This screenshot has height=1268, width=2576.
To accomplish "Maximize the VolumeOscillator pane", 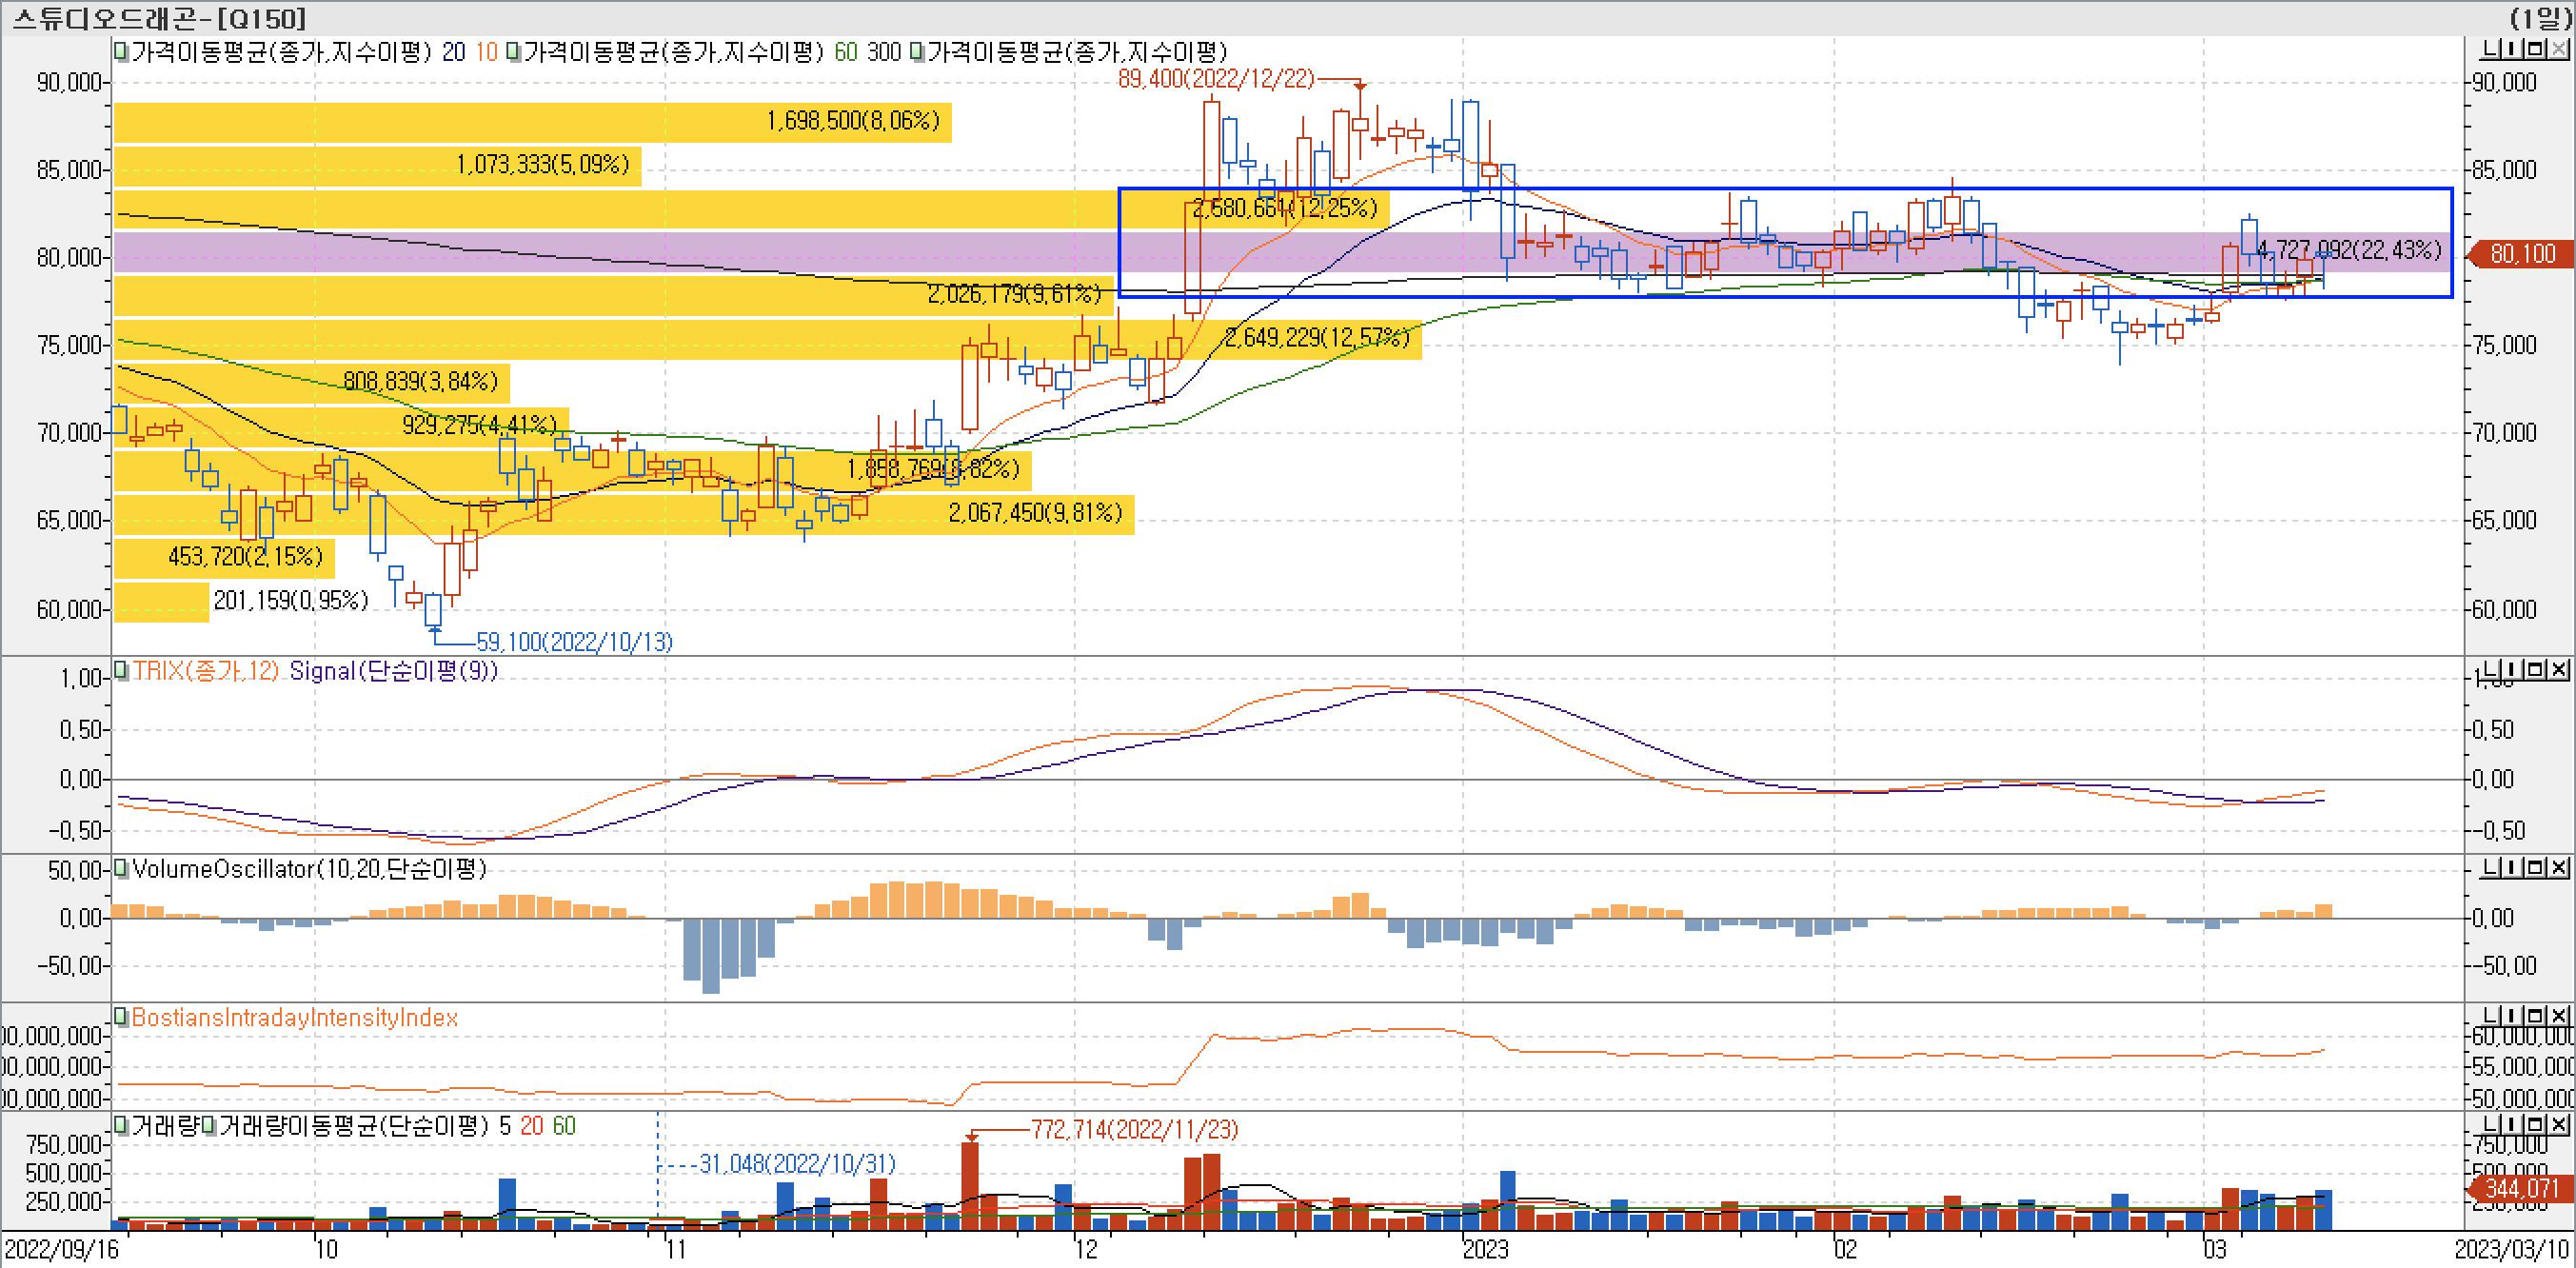I will point(2536,867).
